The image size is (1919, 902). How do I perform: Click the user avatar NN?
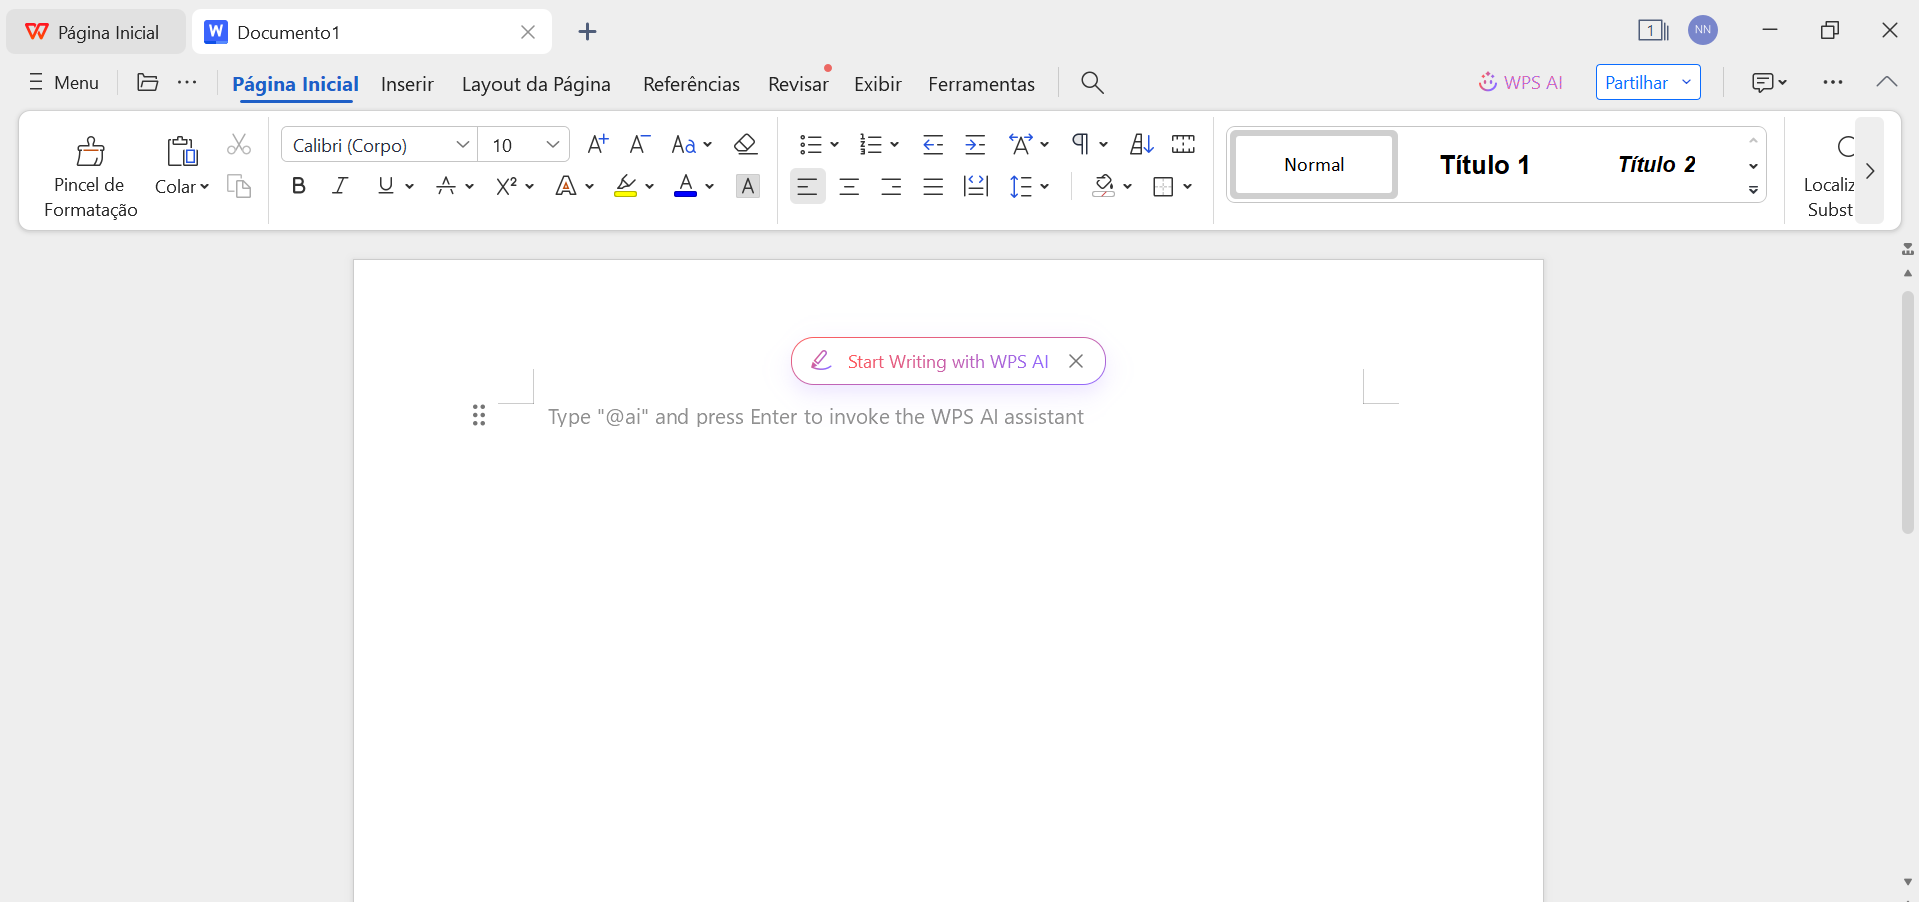coord(1703,30)
